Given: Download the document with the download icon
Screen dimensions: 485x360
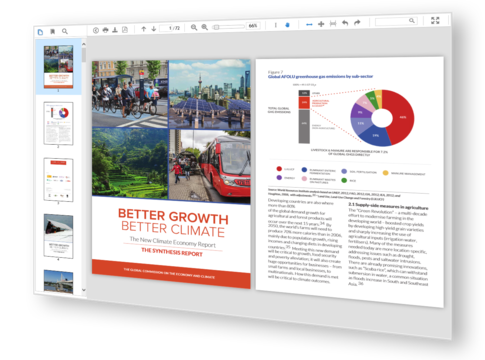Looking at the screenshot, I should click(x=115, y=30).
